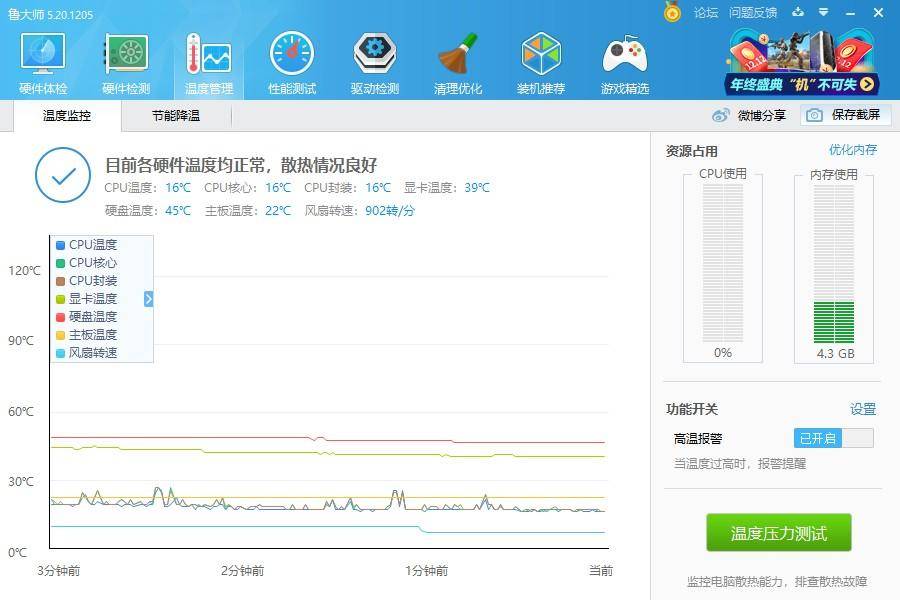The width and height of the screenshot is (900, 600).
Task: Open the 硬件体检 hardware checkup panel
Action: [x=42, y=62]
